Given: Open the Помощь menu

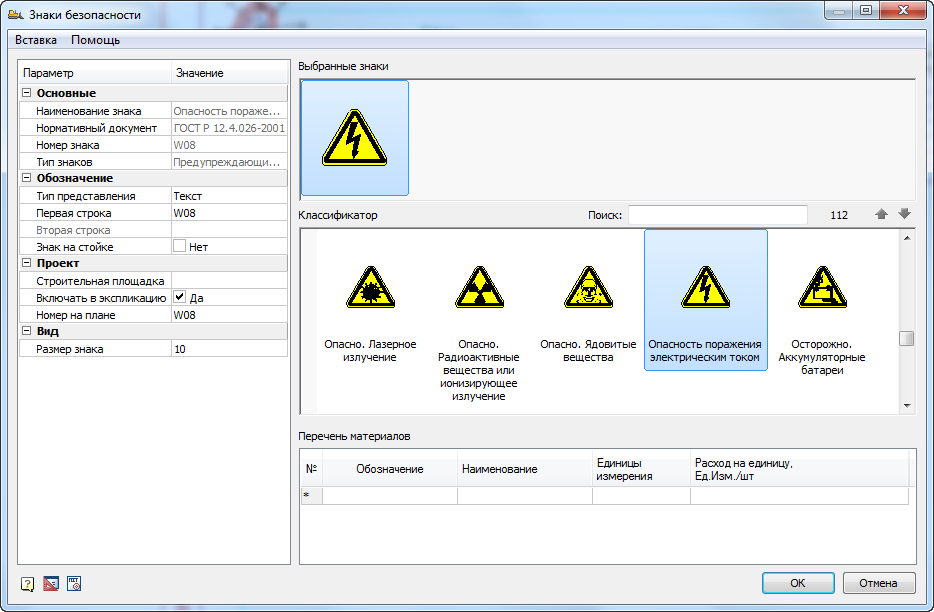Looking at the screenshot, I should tap(95, 40).
